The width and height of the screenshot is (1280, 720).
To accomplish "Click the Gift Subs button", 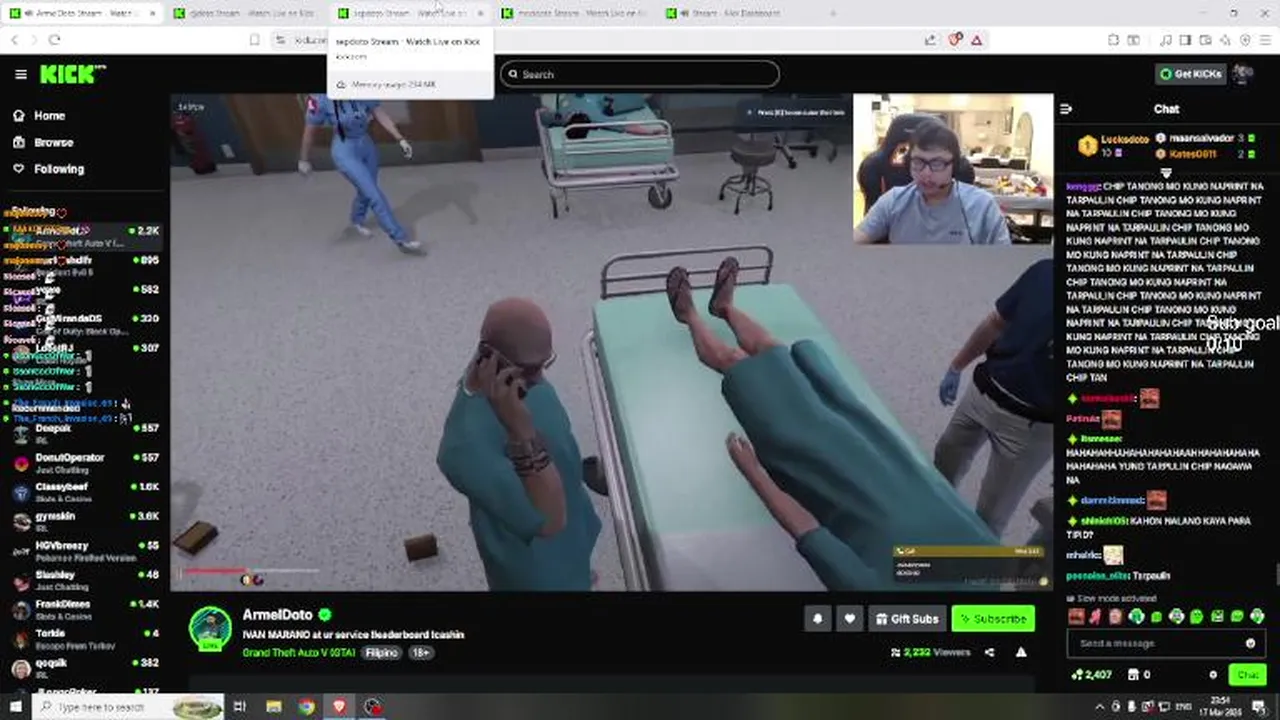I will [x=907, y=619].
